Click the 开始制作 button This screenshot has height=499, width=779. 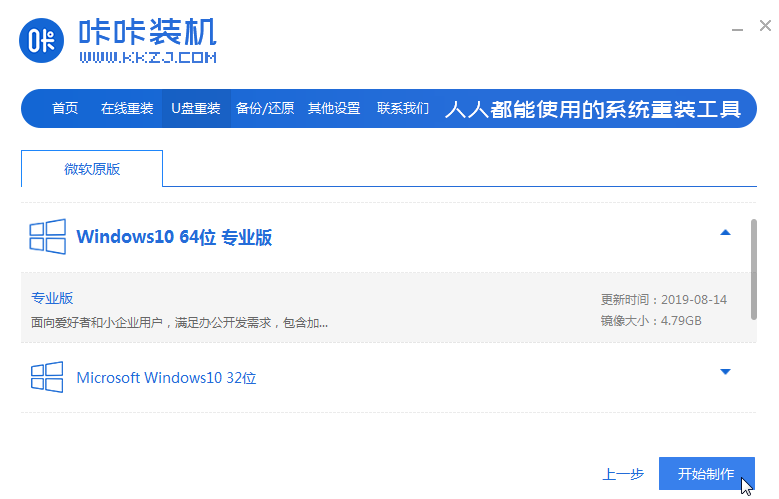(x=706, y=474)
